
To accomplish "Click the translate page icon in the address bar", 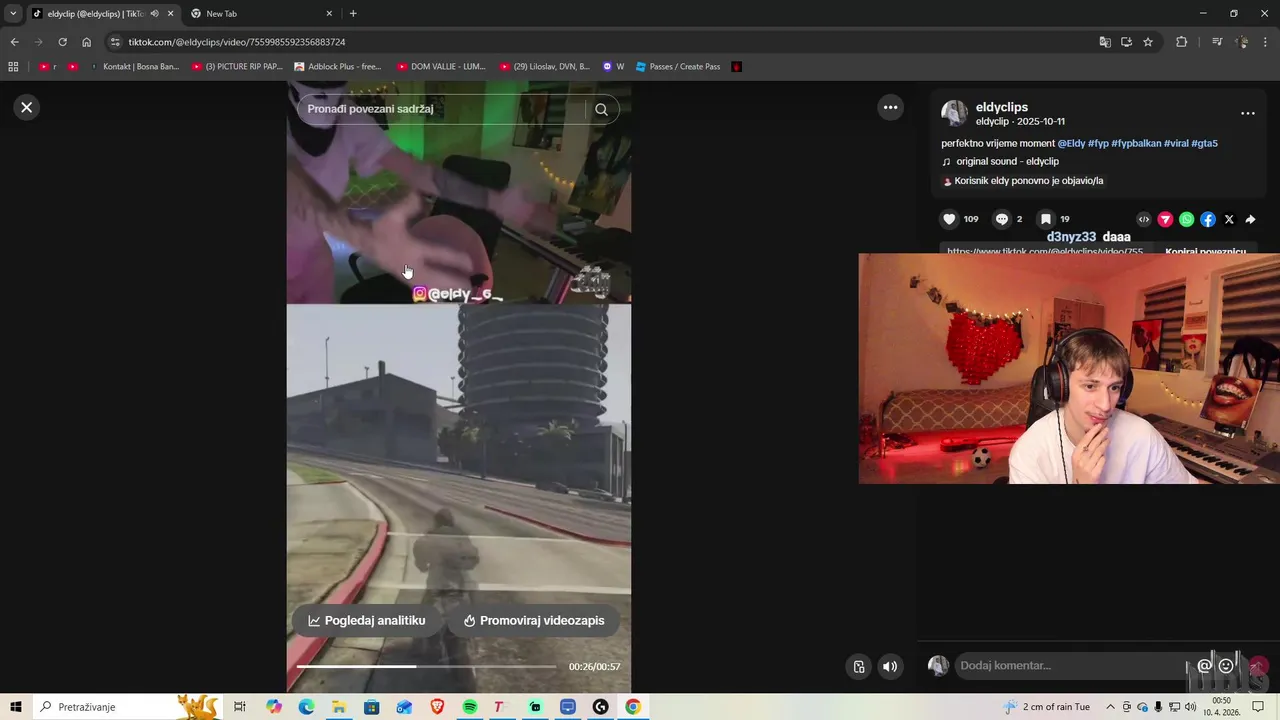I will click(x=1104, y=42).
